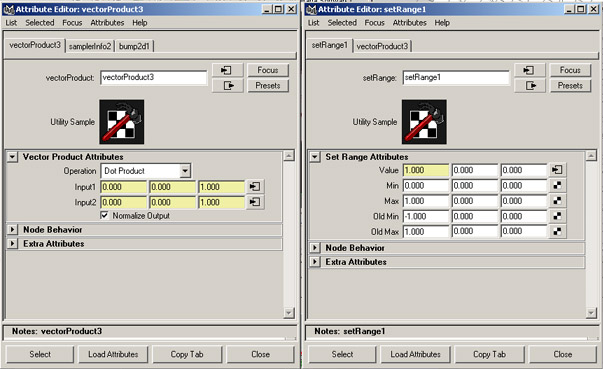Click Load Attributes in setRange1 editor
Screen dimensions: 603x369
click(415, 354)
